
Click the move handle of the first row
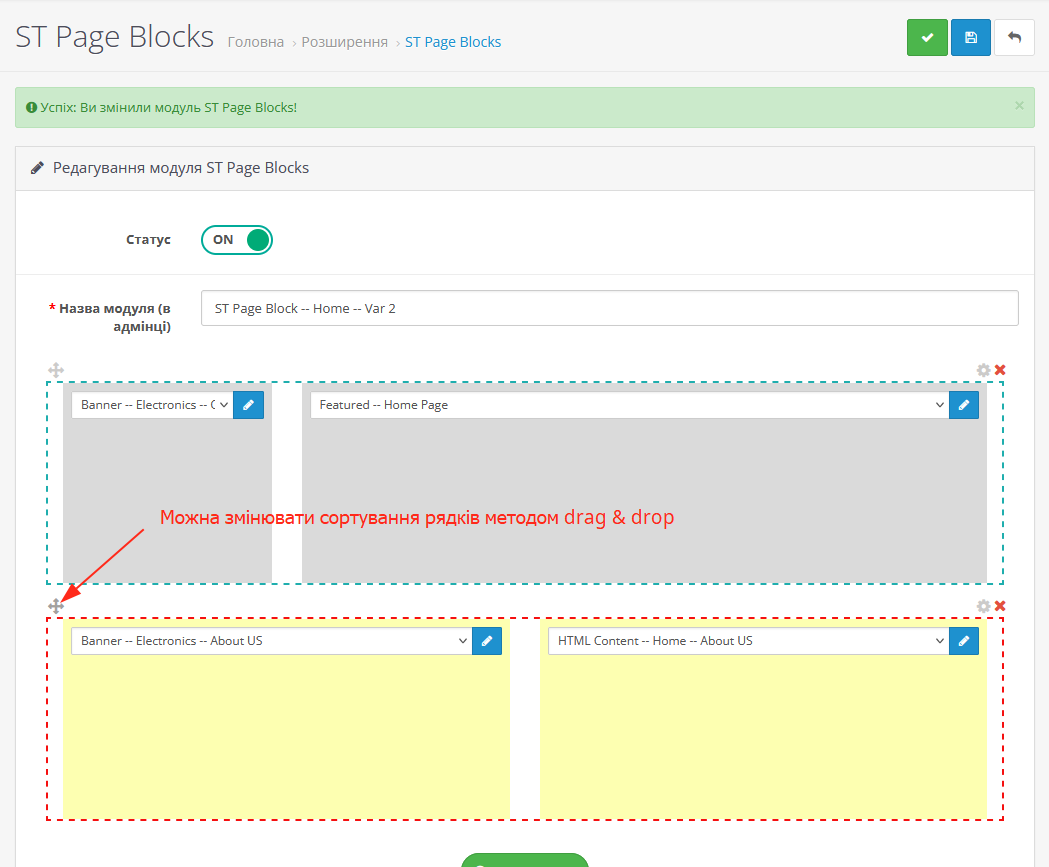[56, 370]
